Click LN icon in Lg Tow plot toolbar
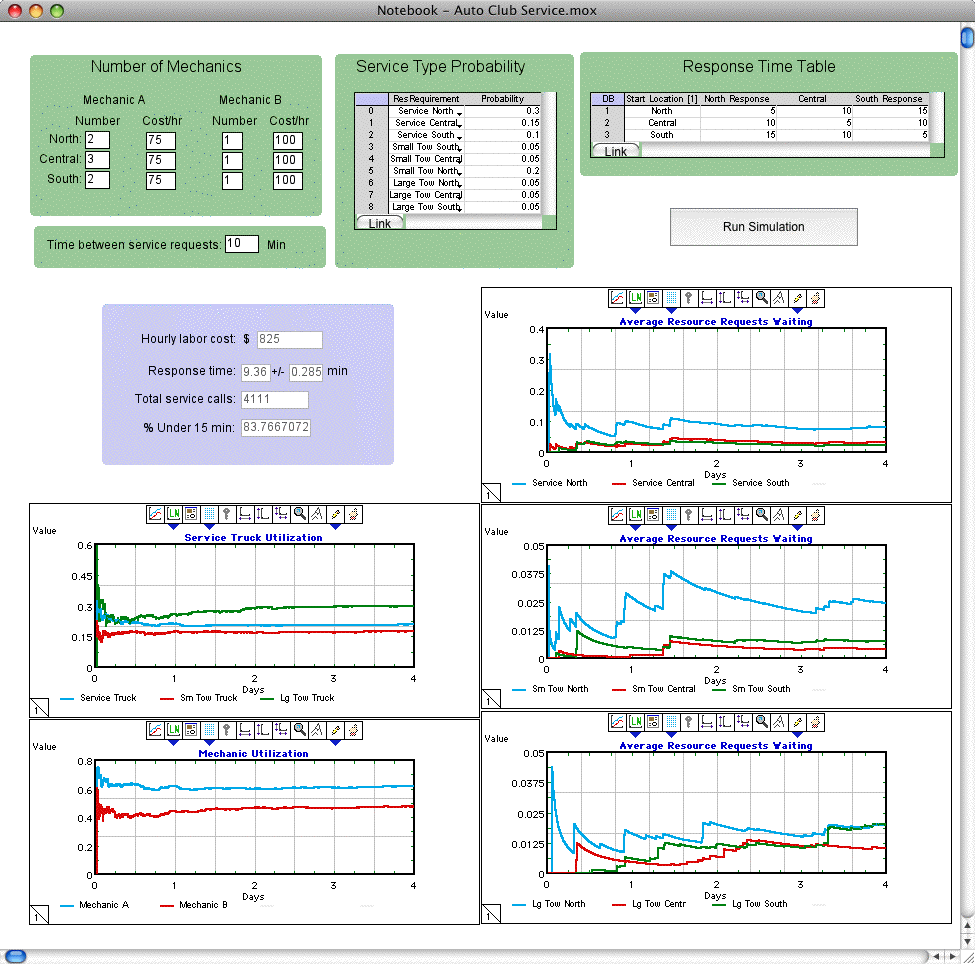Viewport: 975px width, 964px height. click(635, 722)
